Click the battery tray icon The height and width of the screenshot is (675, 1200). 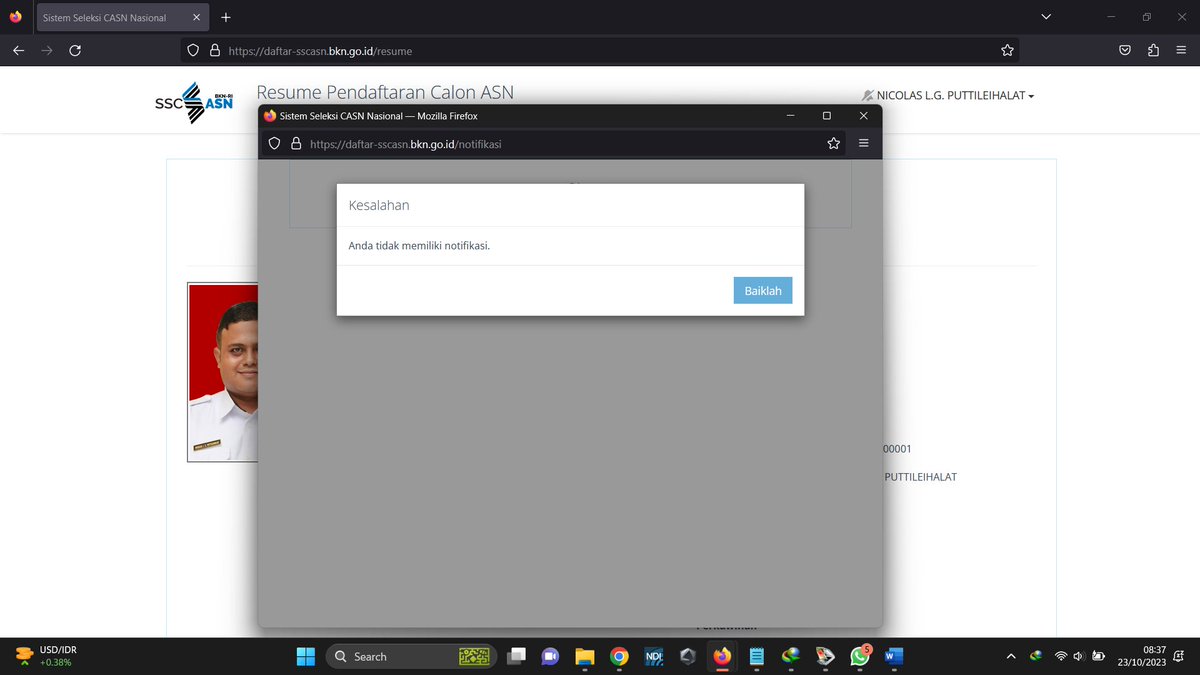coord(1100,656)
